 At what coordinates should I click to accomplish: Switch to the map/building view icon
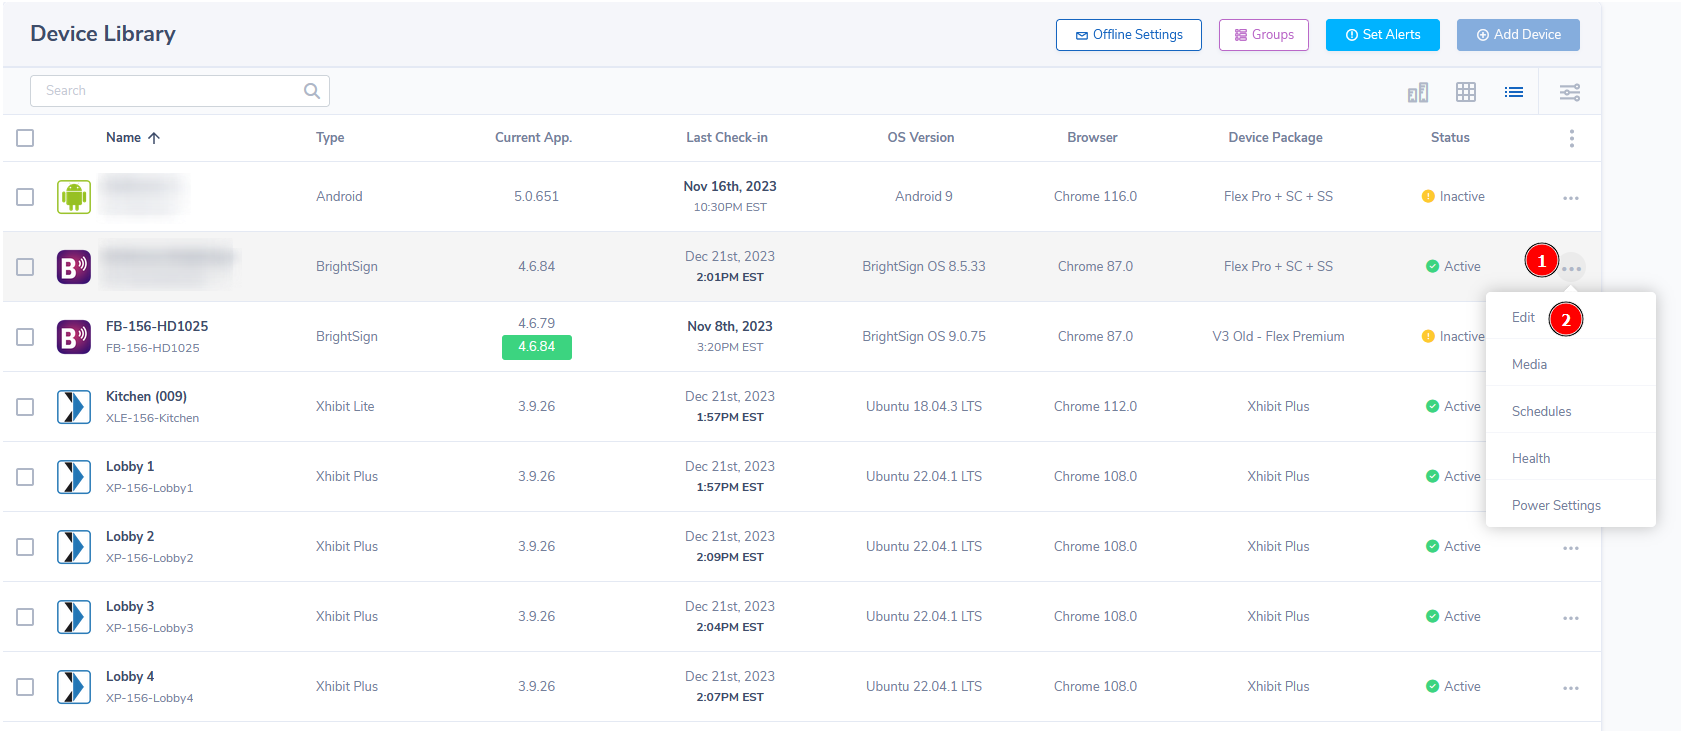click(1418, 93)
